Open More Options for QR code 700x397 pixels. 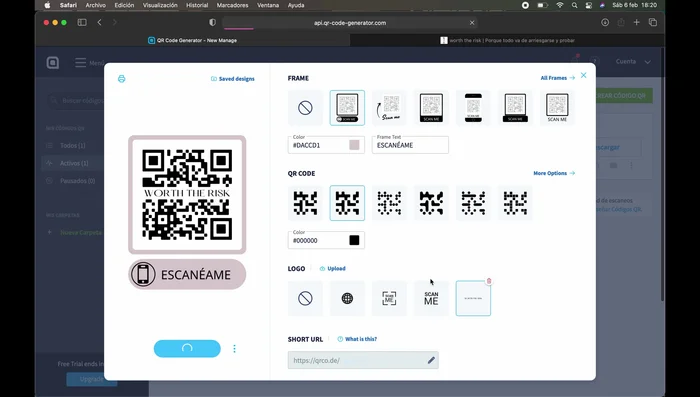tap(554, 173)
